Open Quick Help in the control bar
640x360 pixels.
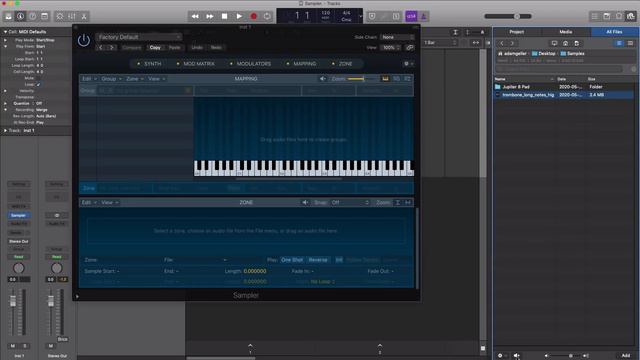32,16
